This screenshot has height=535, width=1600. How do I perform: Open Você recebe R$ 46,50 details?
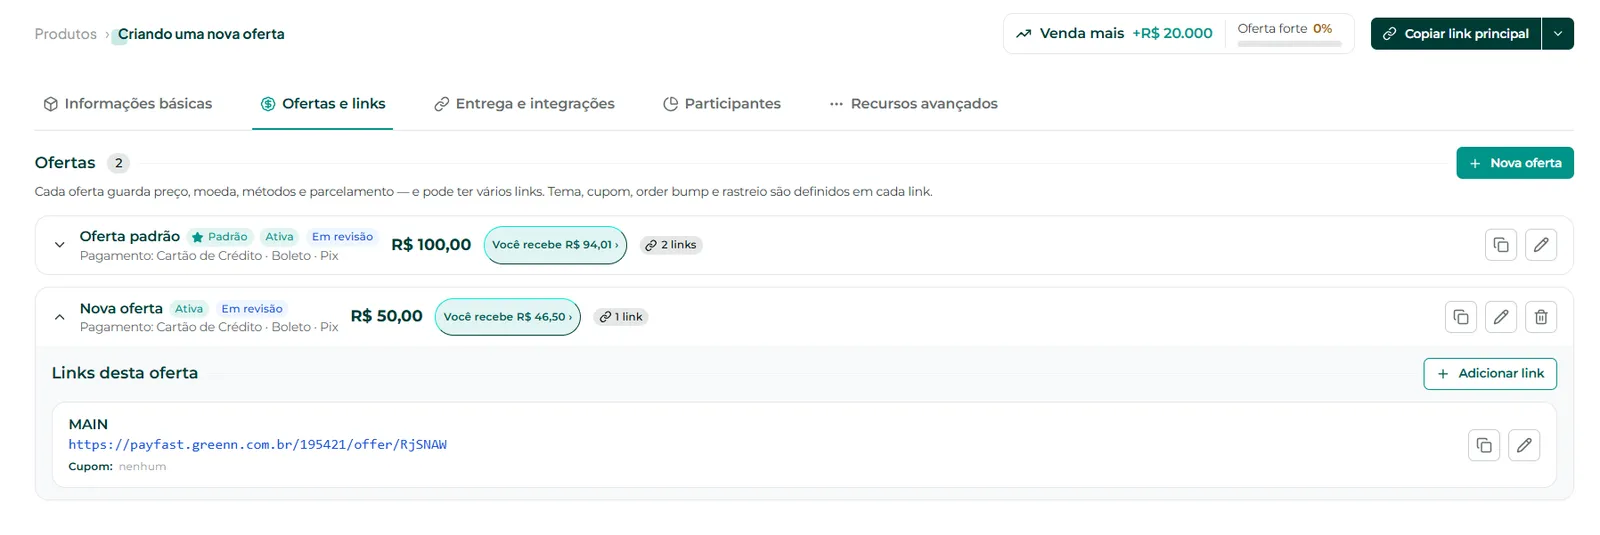point(507,317)
